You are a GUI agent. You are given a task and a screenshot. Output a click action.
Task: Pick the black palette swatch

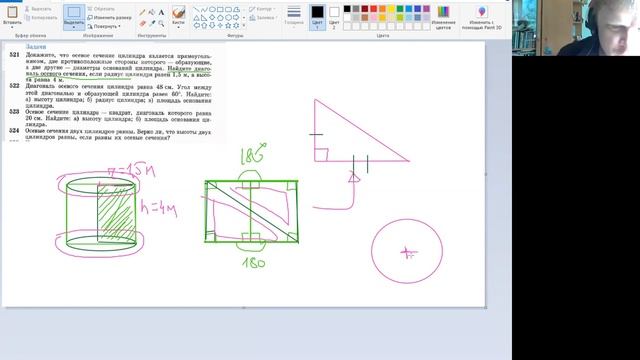click(x=347, y=9)
